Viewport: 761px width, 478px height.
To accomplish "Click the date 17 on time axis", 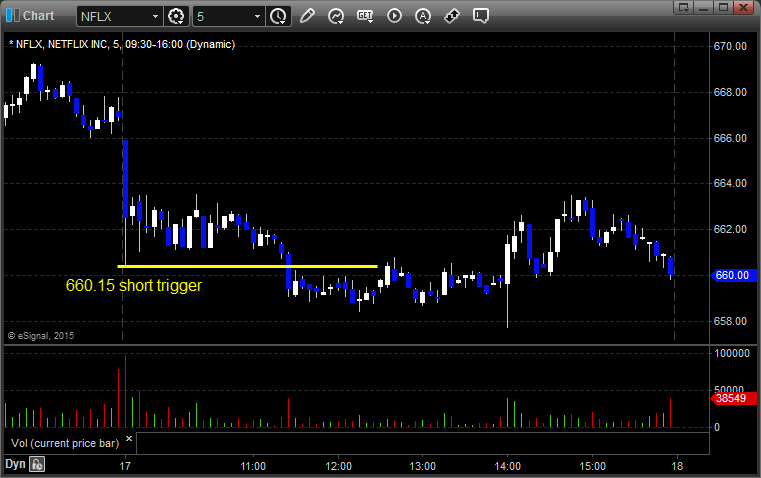I will [125, 466].
